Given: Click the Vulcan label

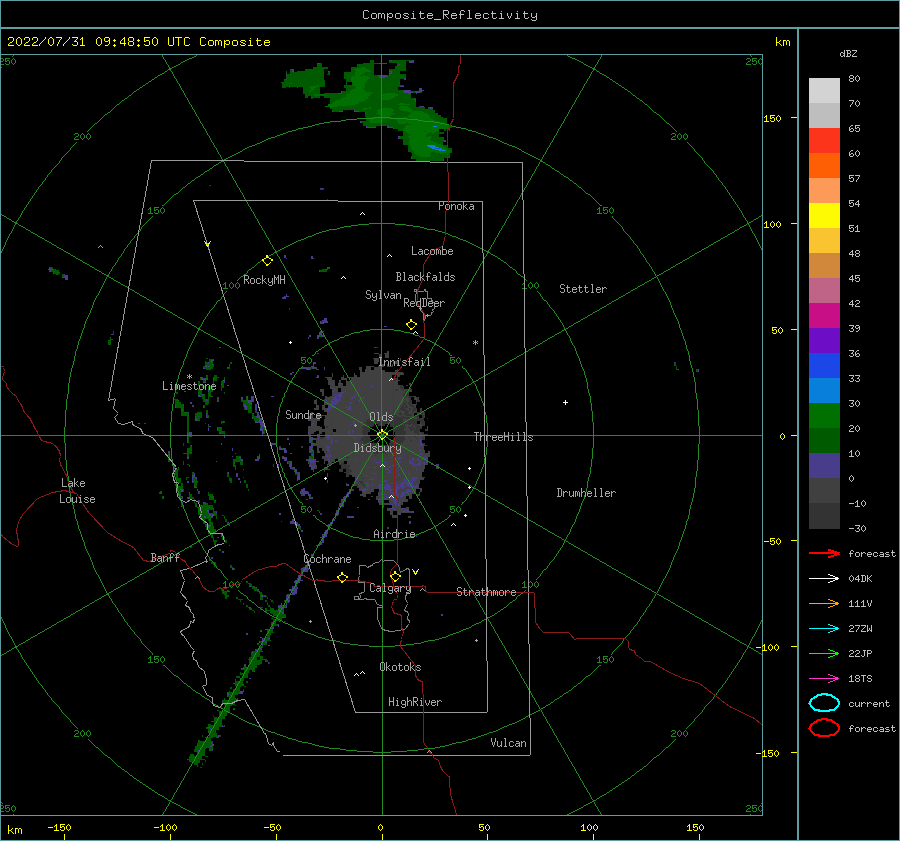Looking at the screenshot, I should pos(508,743).
